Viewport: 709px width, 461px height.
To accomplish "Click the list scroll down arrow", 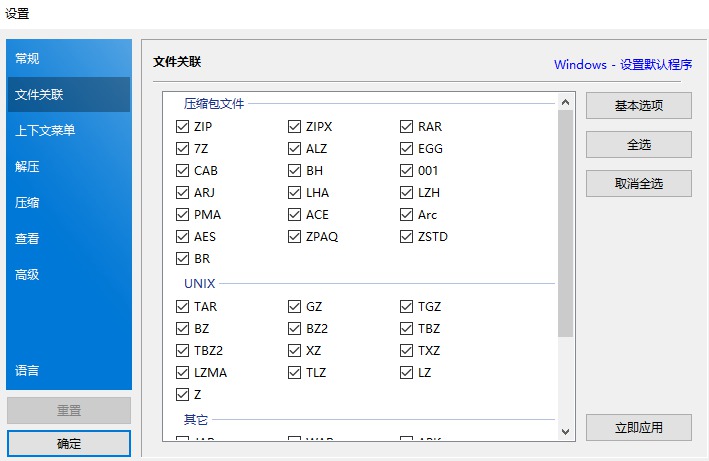I will tap(565, 432).
